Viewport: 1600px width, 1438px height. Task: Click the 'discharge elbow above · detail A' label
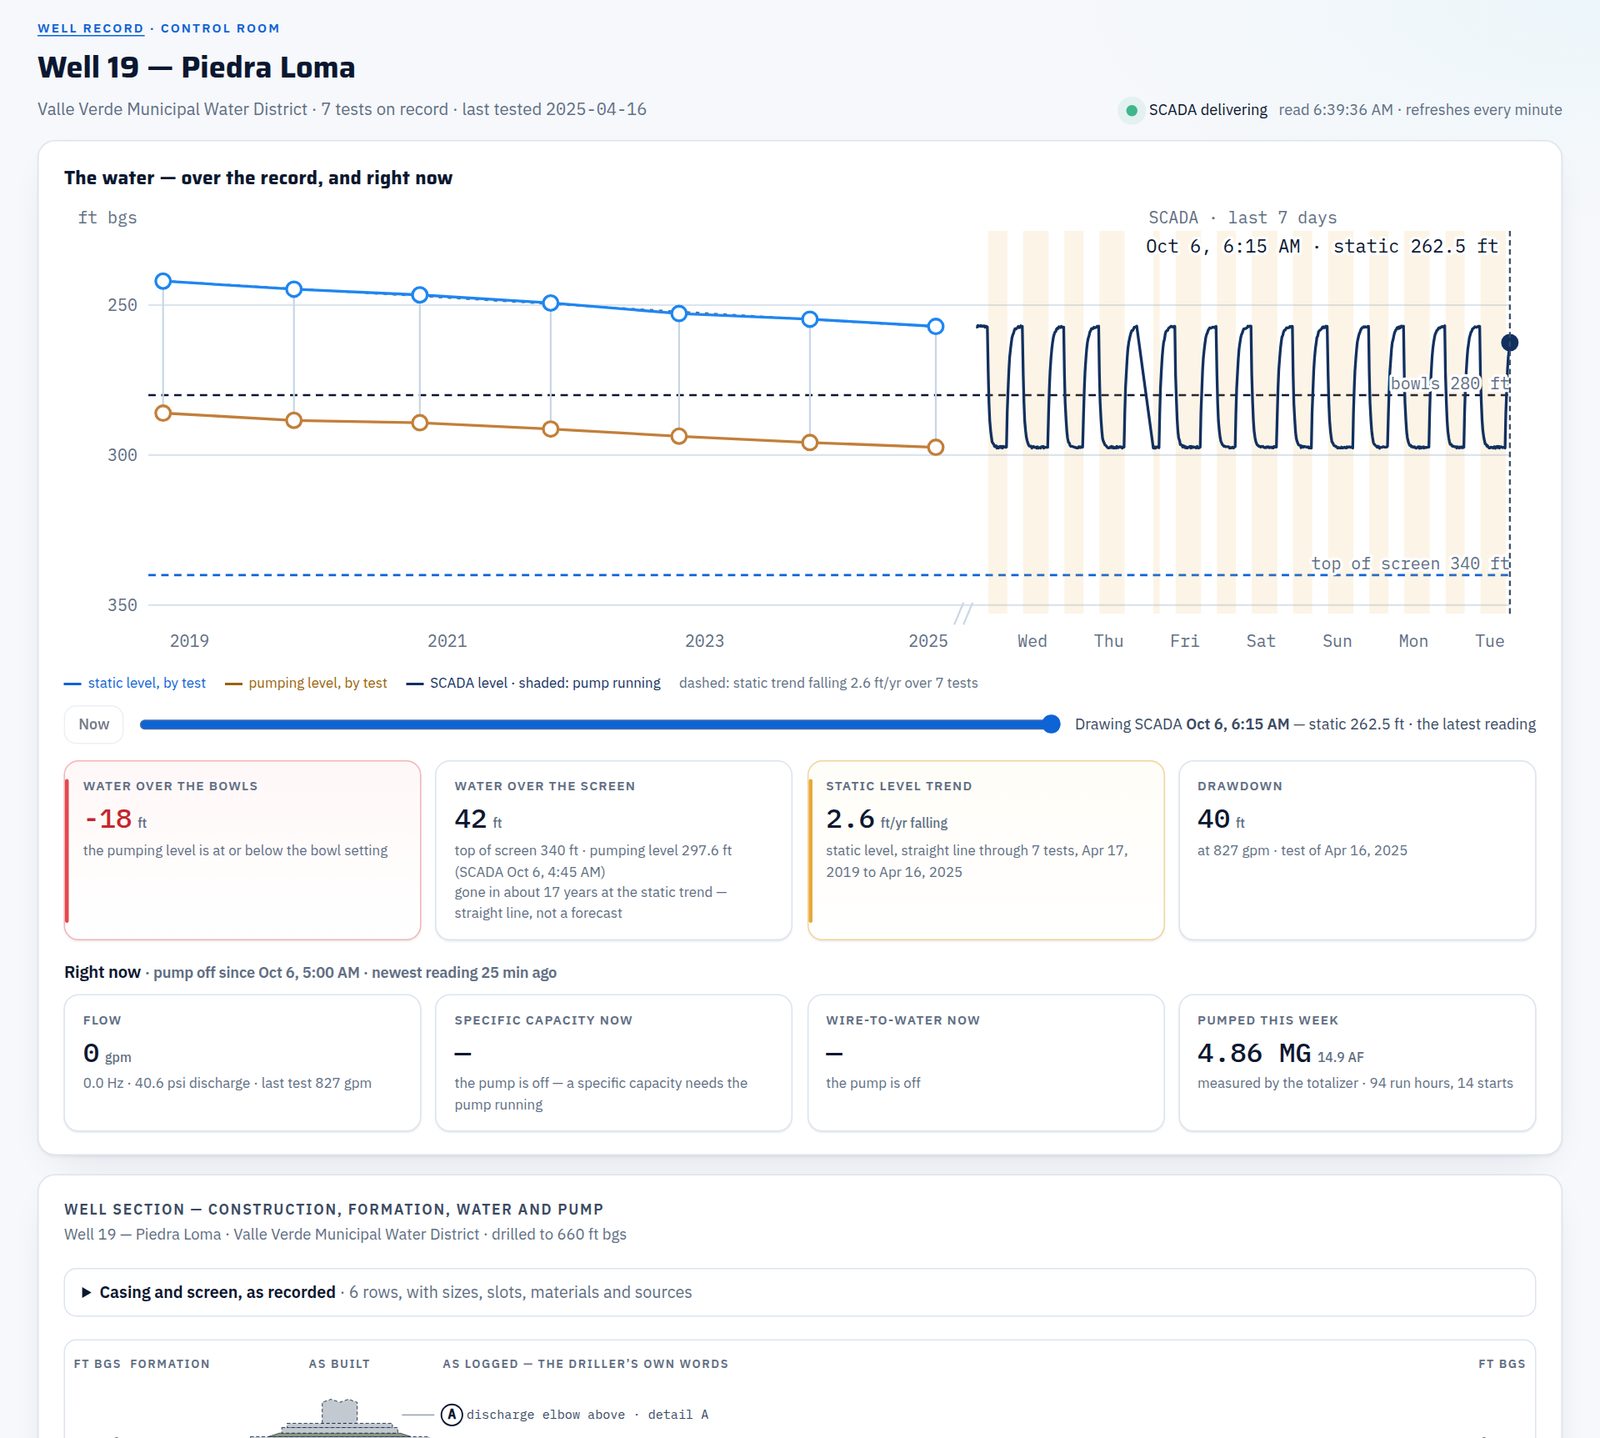[x=587, y=1414]
